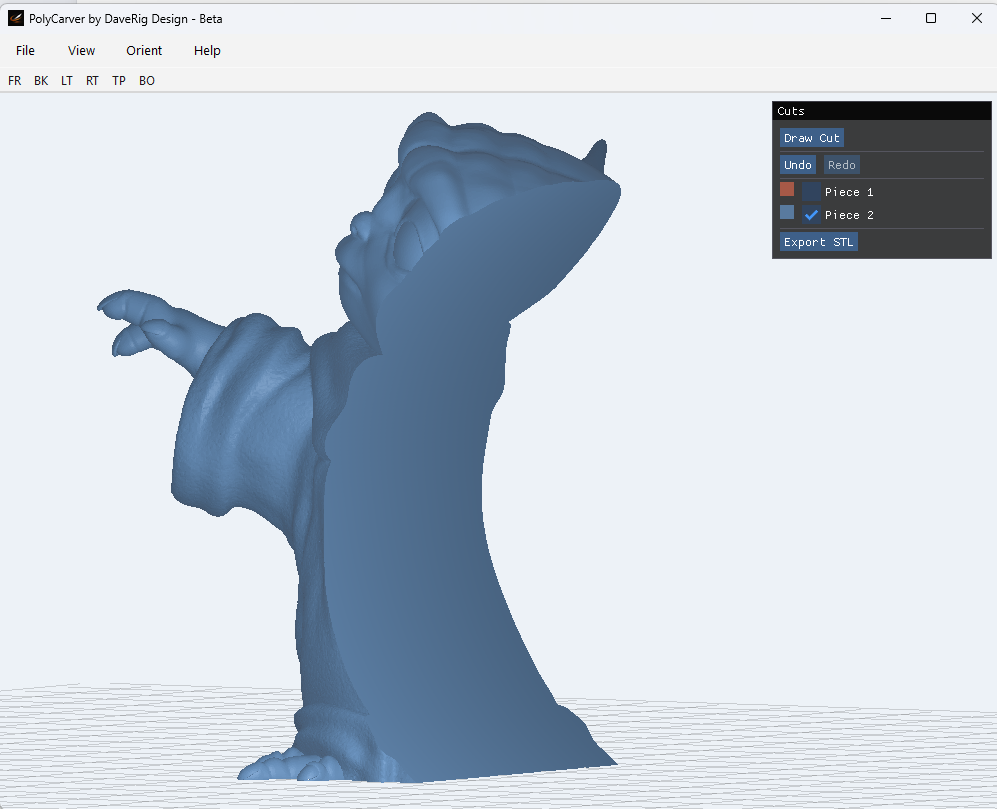Switch to left view with LT
997x809 pixels.
click(x=67, y=81)
